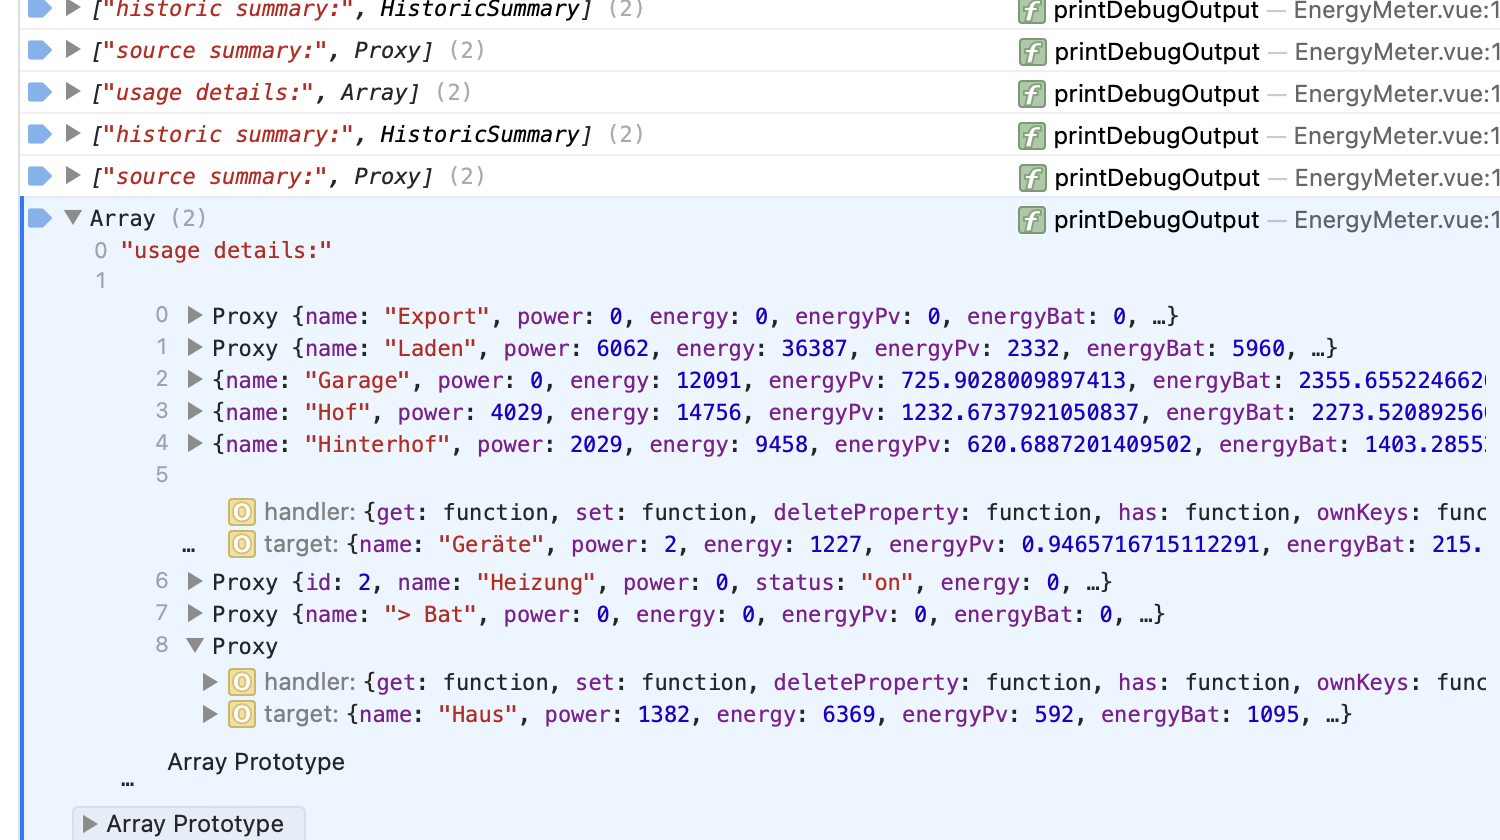Expand the Array Prototype section at bottom

[x=90, y=824]
